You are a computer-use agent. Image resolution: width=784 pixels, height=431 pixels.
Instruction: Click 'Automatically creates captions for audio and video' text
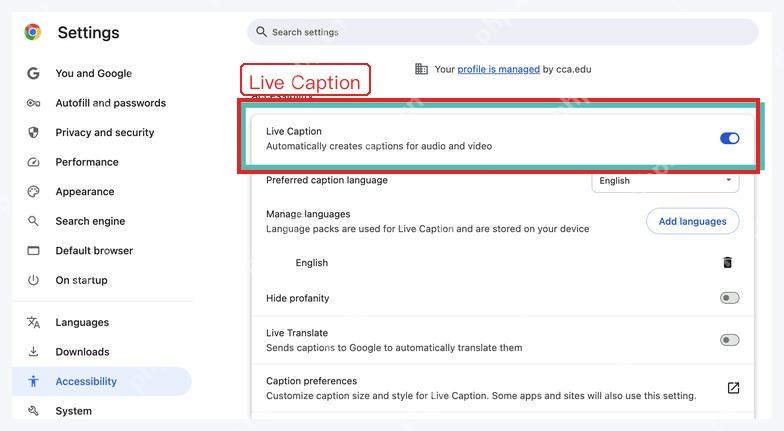379,146
